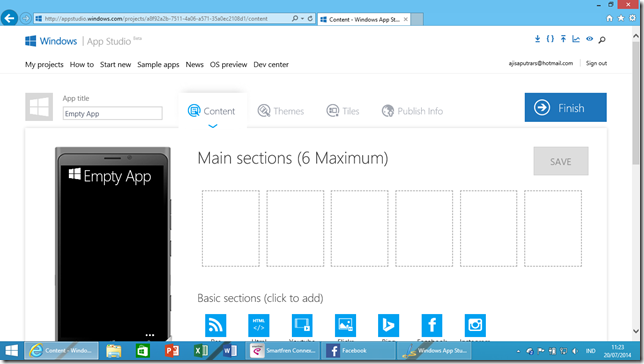Viewport: 644px width, 364px height.
Task: Add an RSS basic section
Action: pyautogui.click(x=216, y=325)
